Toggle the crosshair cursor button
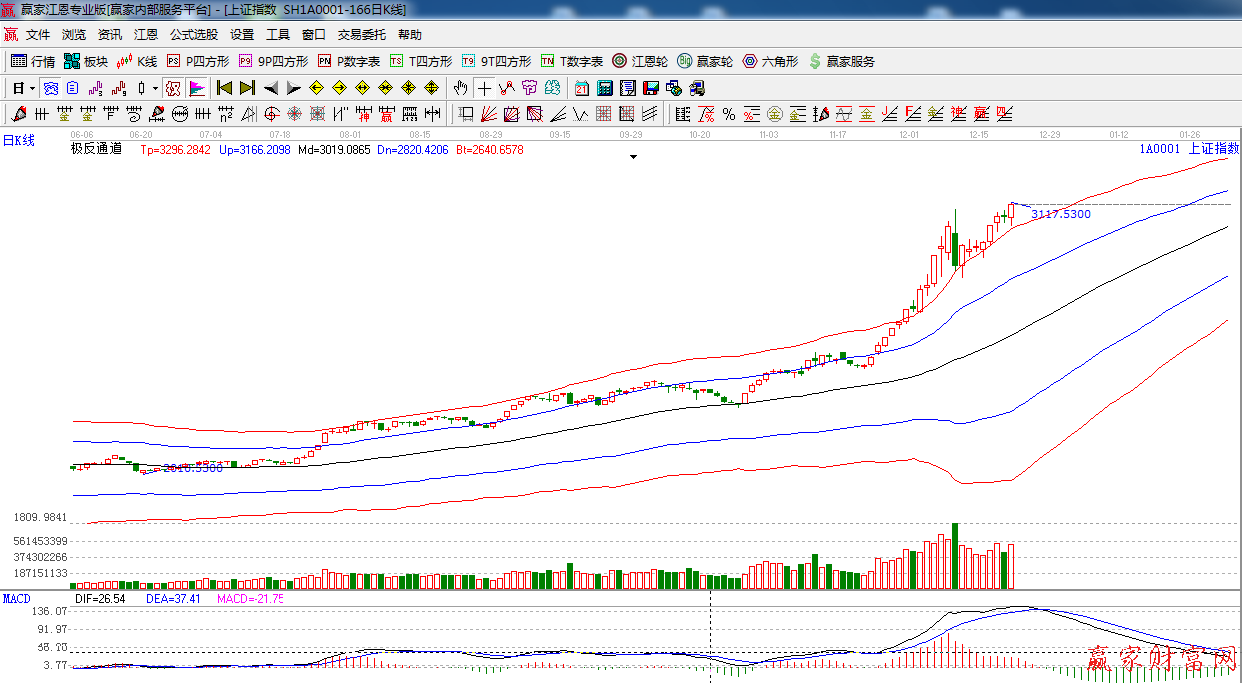1242x683 pixels. click(x=484, y=88)
